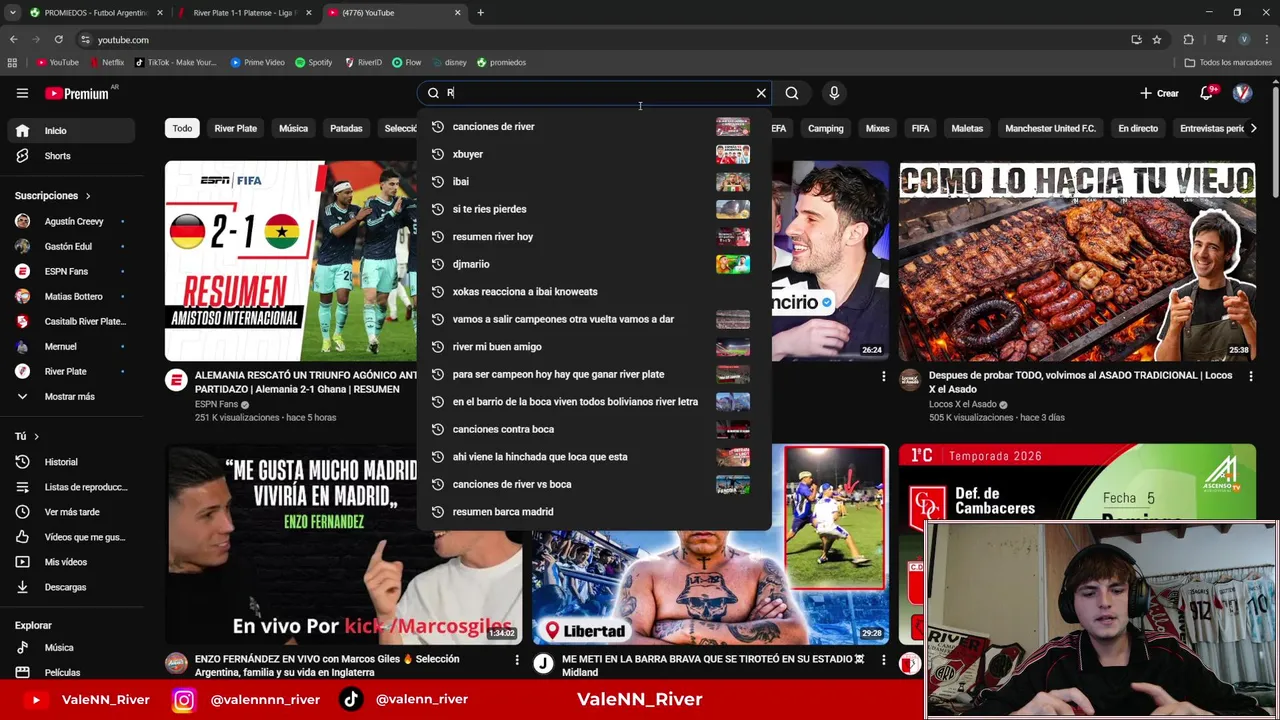Choose suggestion 'djmariio'
The image size is (1280, 720).
(593, 264)
